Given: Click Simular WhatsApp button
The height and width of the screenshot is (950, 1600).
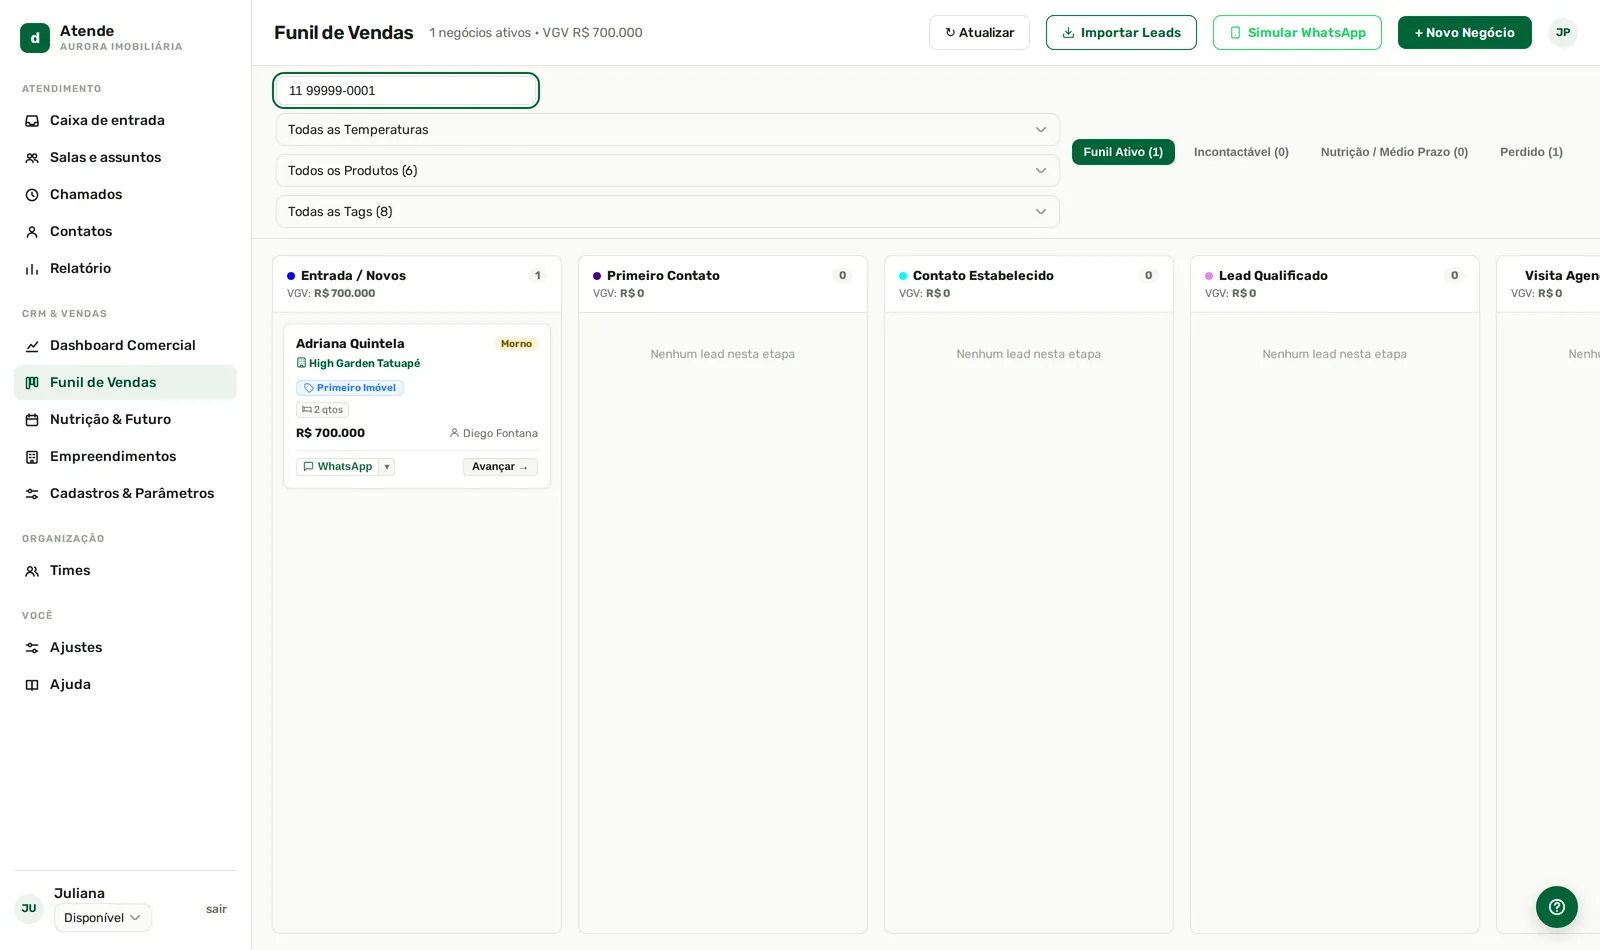Looking at the screenshot, I should (x=1297, y=33).
